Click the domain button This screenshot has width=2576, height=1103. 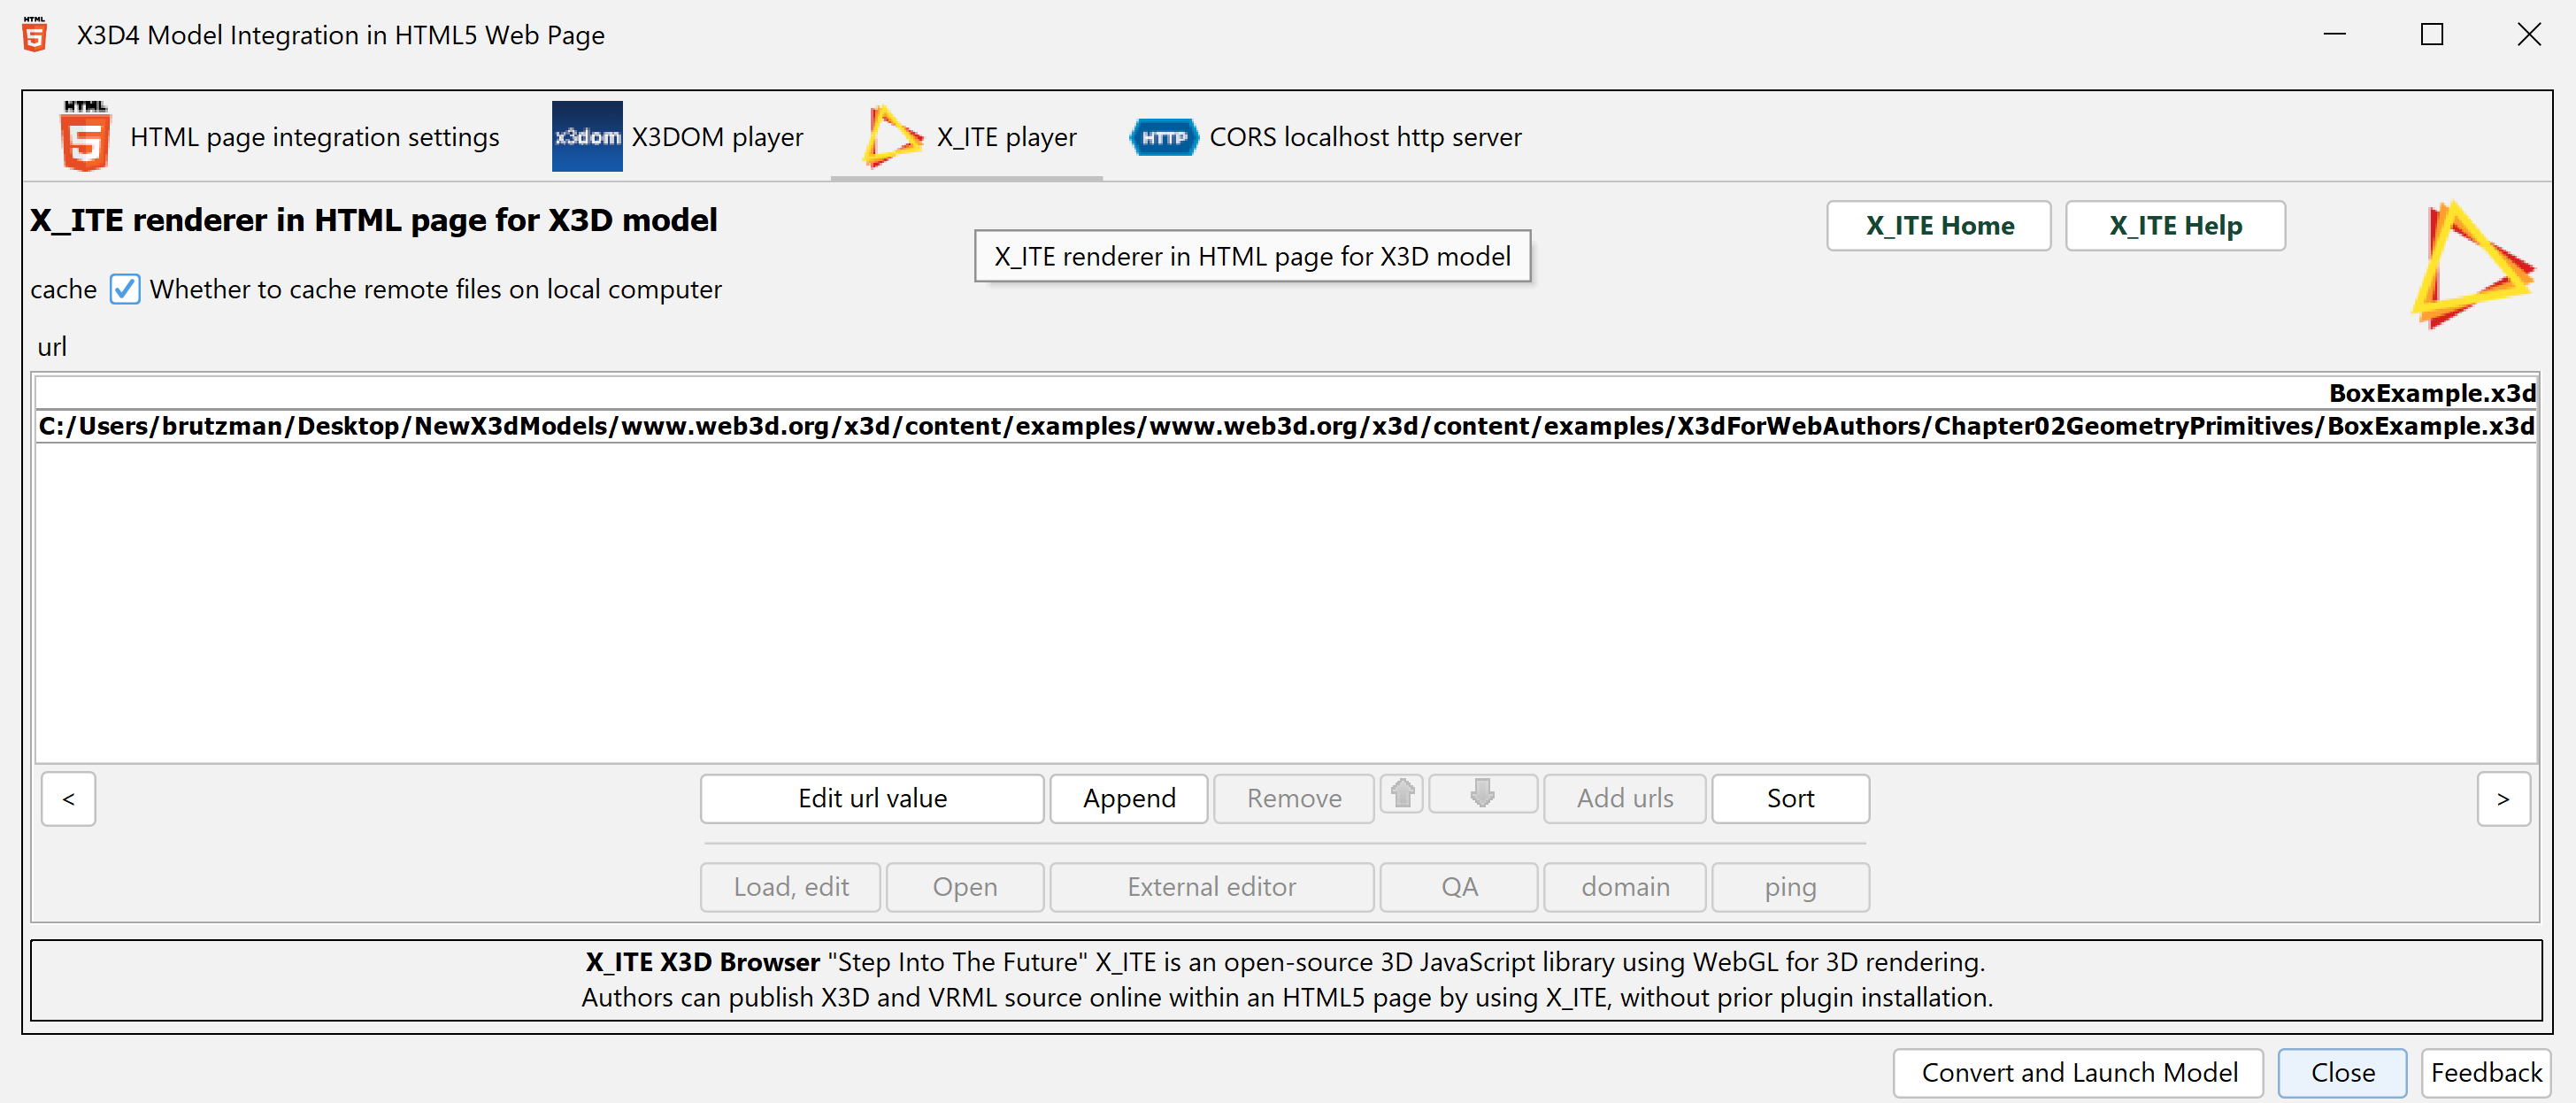pos(1625,886)
